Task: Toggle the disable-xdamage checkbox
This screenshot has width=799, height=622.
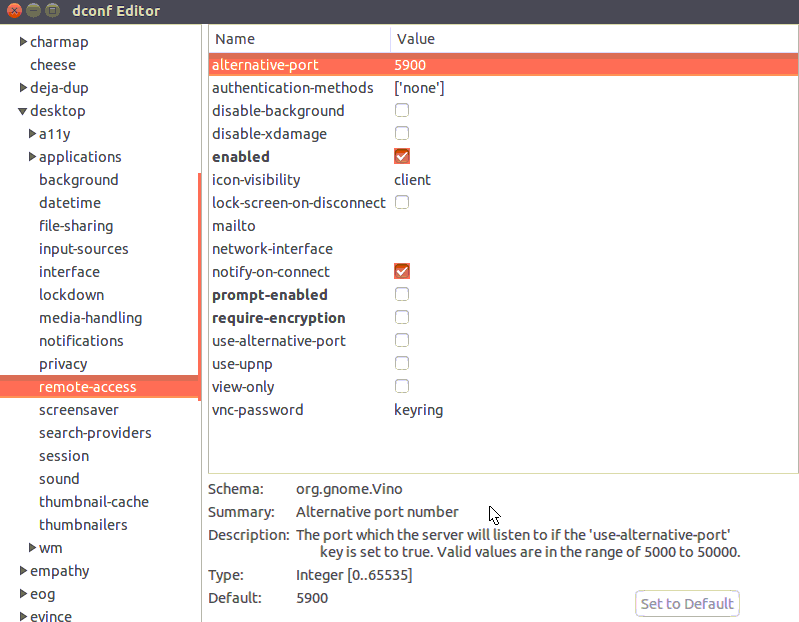Action: [402, 133]
